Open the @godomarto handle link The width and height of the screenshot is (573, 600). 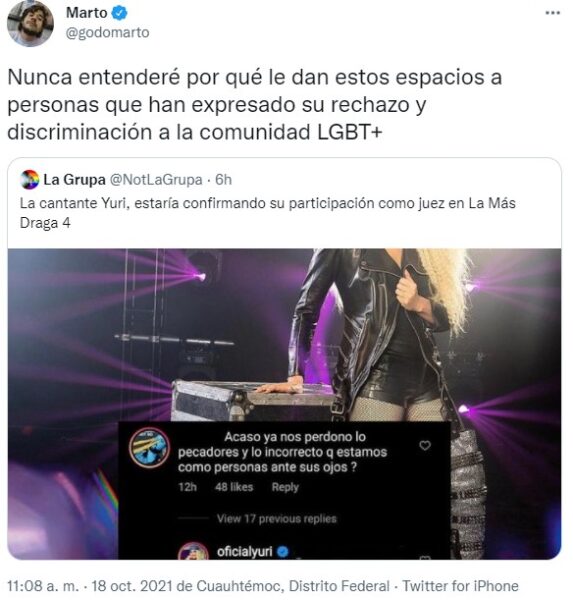click(x=108, y=33)
